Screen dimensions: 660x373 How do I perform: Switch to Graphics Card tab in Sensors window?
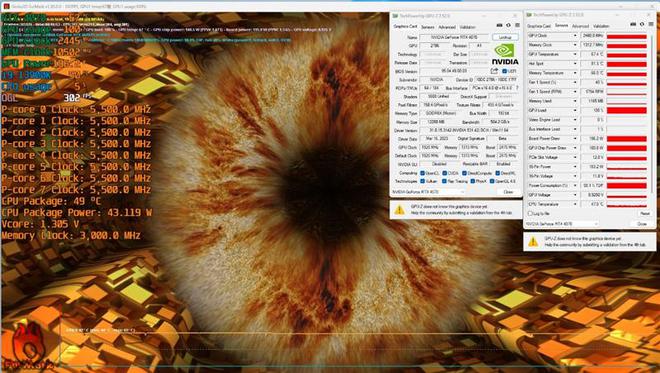coord(539,26)
